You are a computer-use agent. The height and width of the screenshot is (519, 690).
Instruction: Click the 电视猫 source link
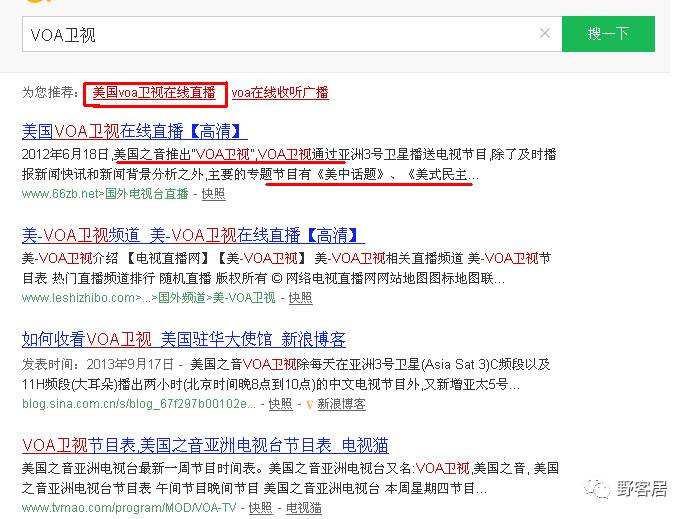pyautogui.click(x=304, y=508)
